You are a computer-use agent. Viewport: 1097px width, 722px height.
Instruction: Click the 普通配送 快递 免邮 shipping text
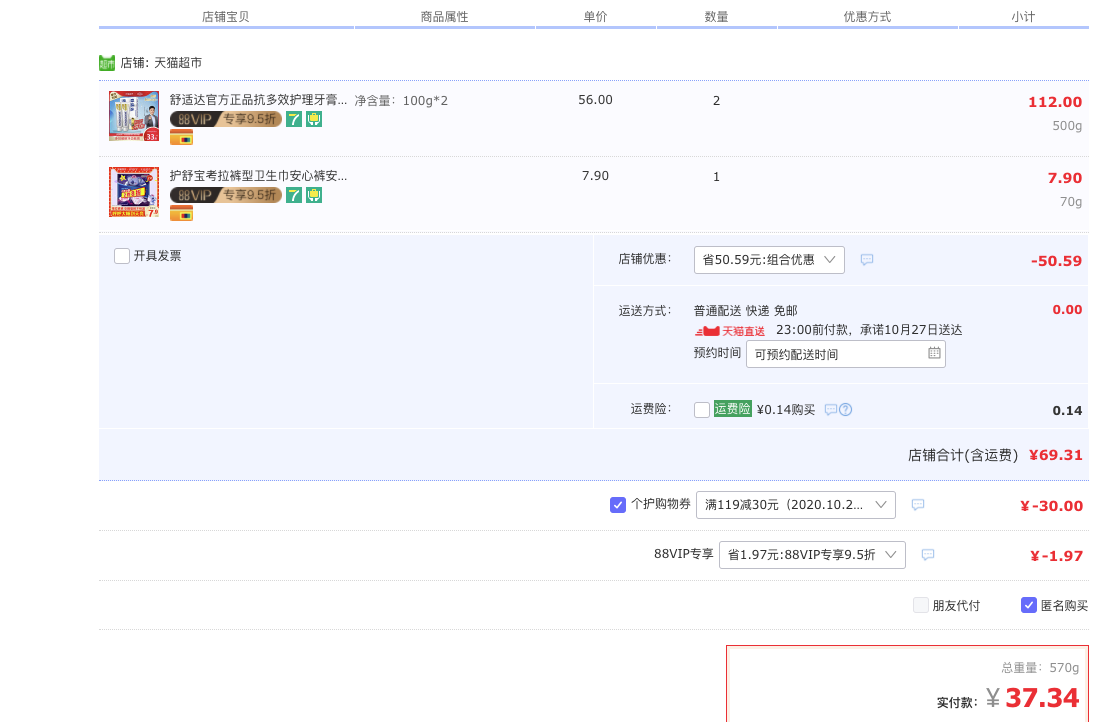click(746, 311)
